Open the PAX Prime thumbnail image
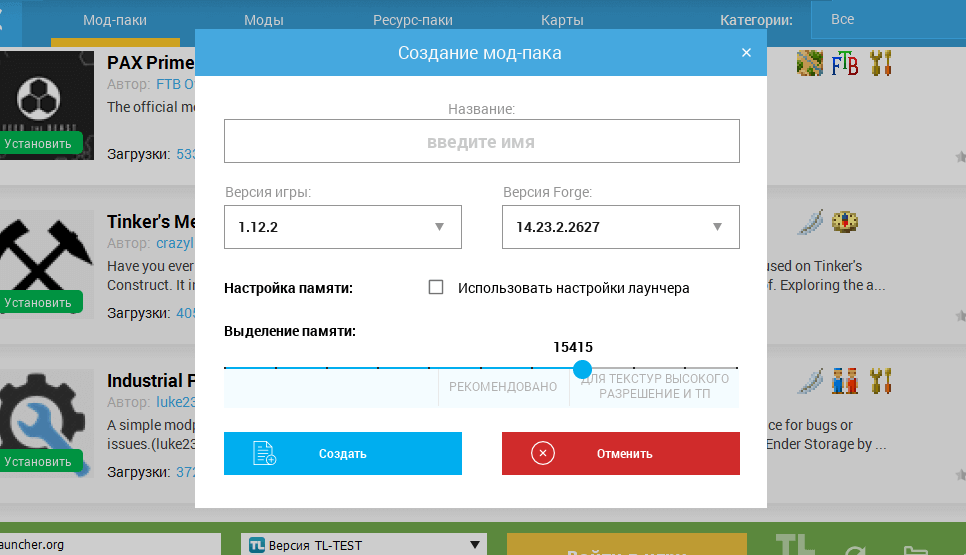The width and height of the screenshot is (966, 555). coord(47,105)
